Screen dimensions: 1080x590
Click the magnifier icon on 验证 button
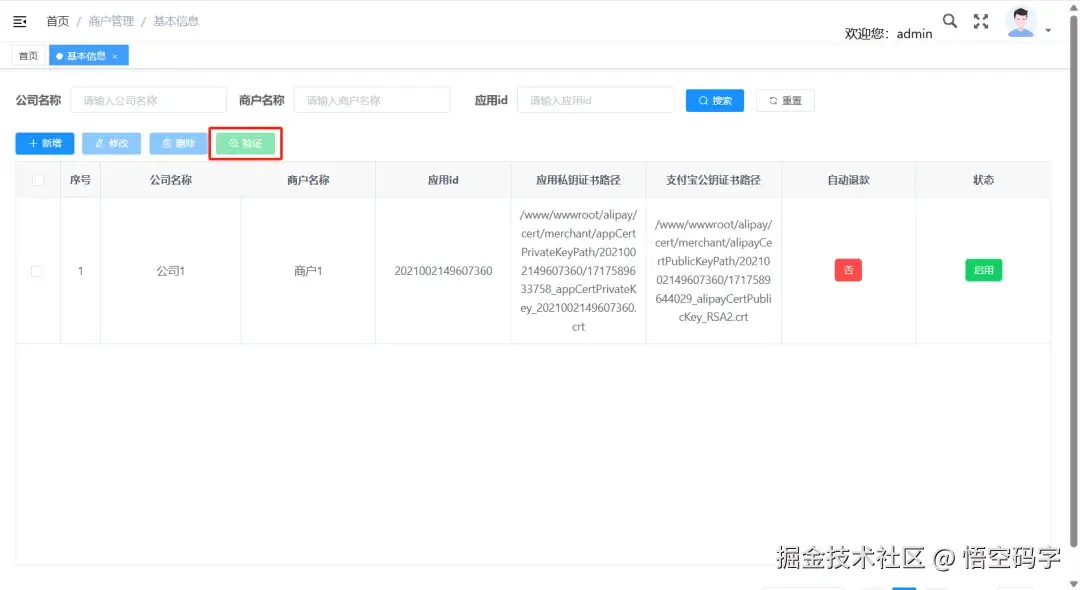[231, 143]
